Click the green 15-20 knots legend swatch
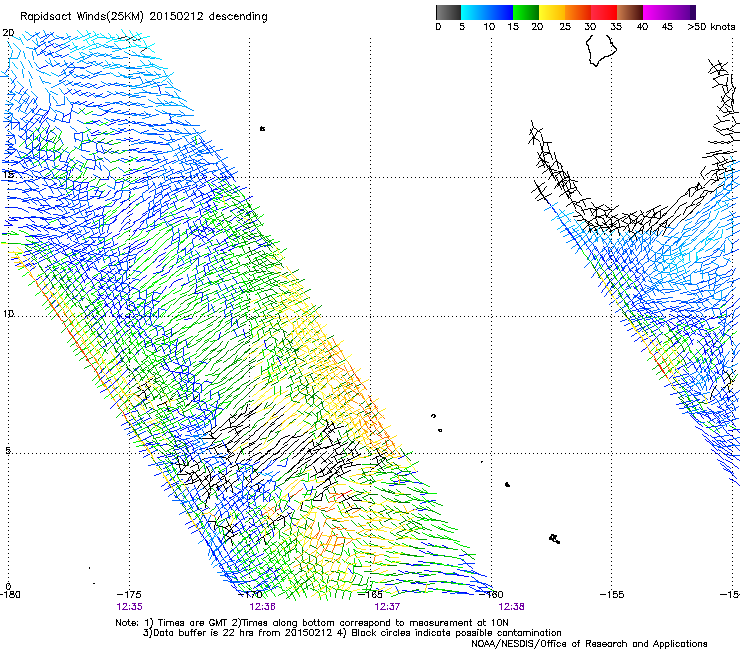 (x=526, y=12)
